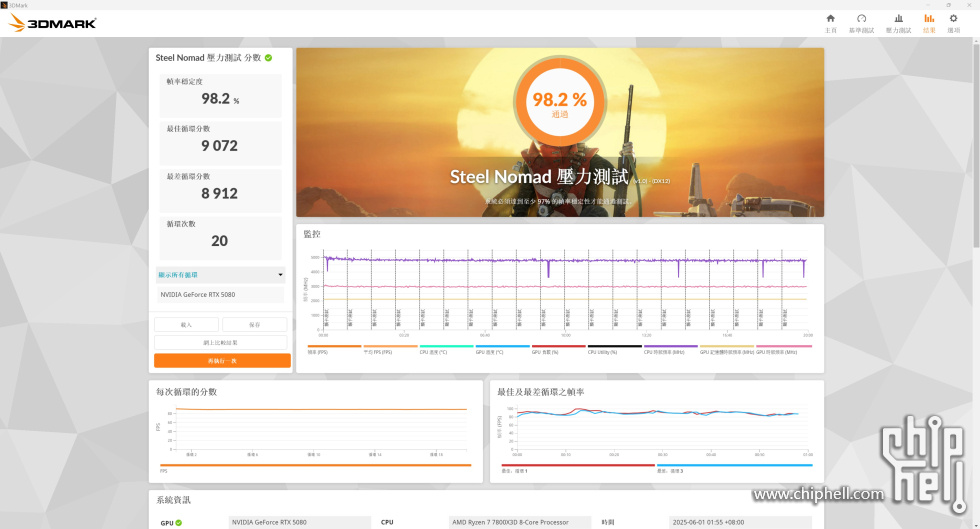Toggle GPU memory clock yellow legend swatch

pyautogui.click(x=727, y=346)
